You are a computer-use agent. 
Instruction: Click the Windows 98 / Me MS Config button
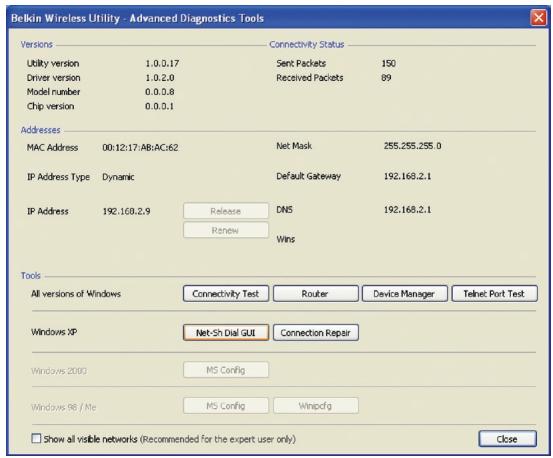click(226, 405)
